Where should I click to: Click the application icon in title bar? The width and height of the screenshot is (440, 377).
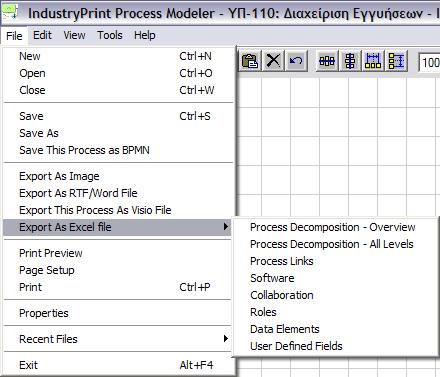9,13
